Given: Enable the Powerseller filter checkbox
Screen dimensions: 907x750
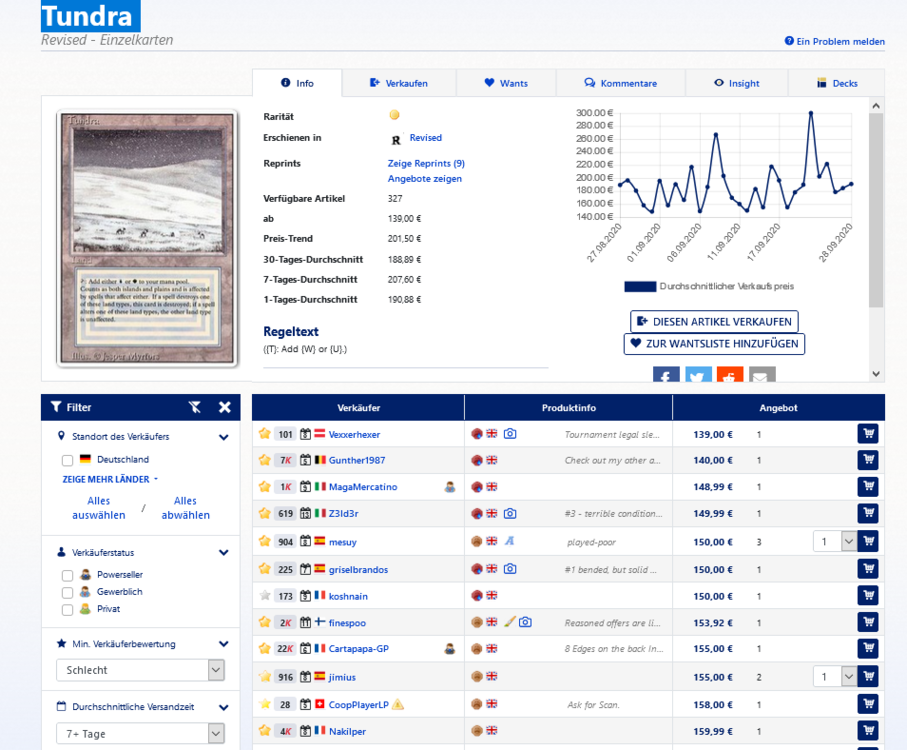Looking at the screenshot, I should click(x=68, y=575).
